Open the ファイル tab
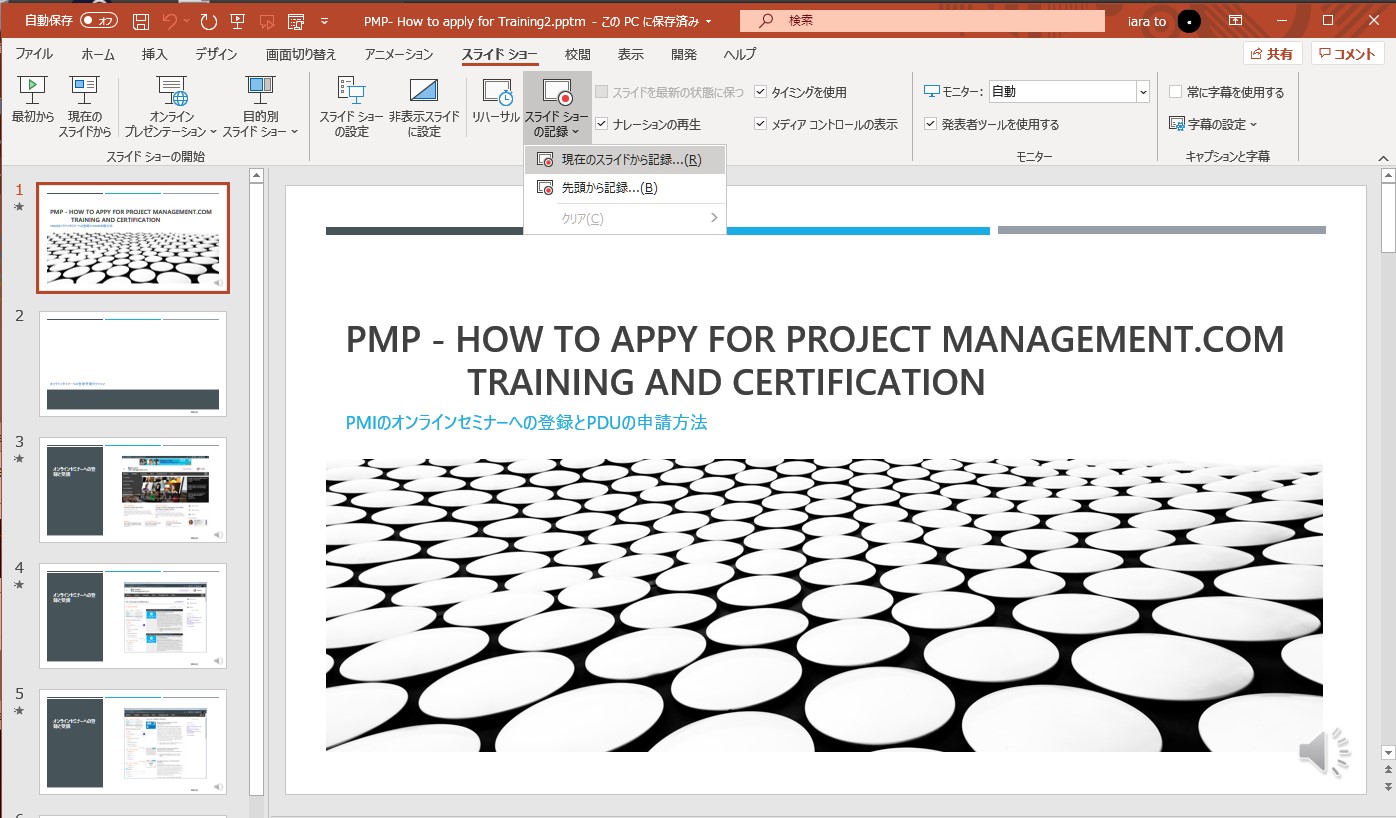 tap(34, 54)
